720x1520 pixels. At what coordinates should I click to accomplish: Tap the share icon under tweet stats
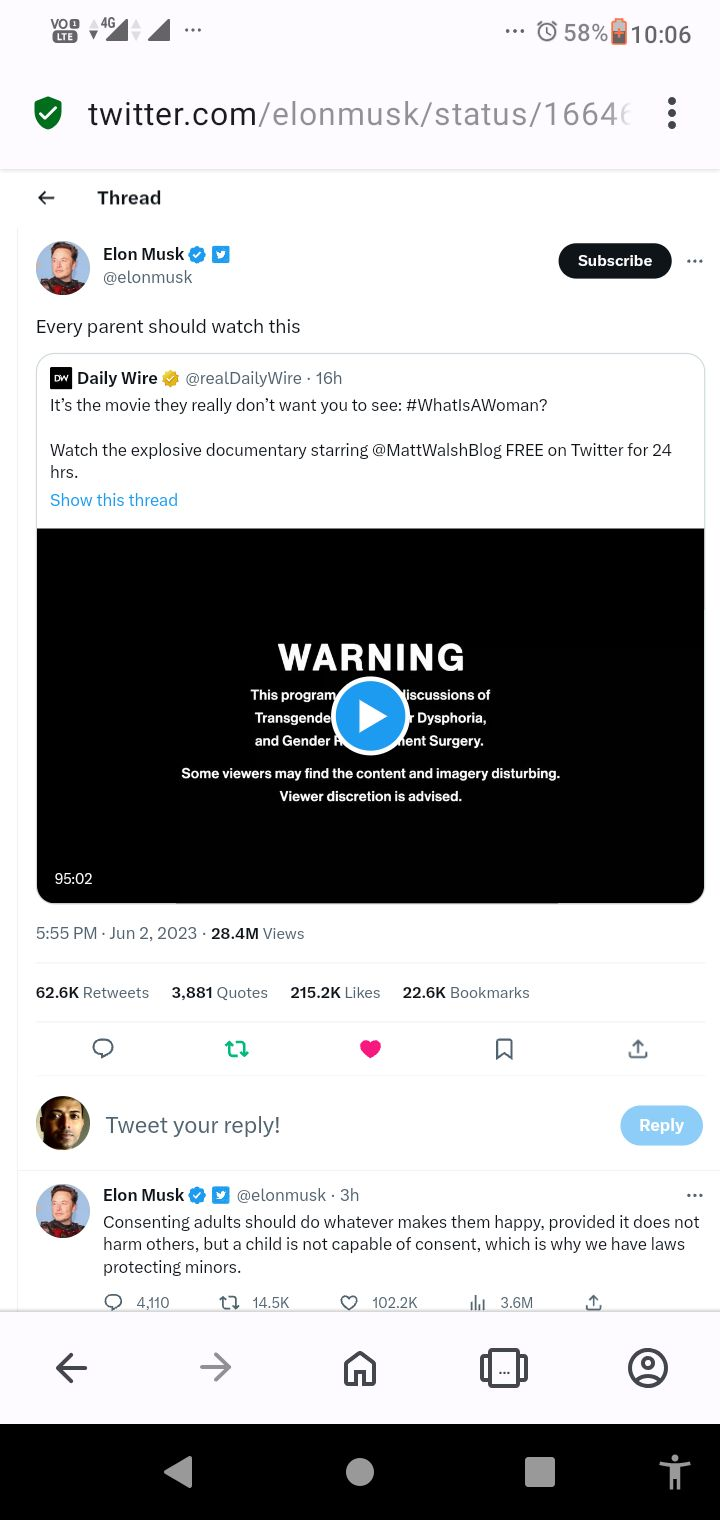638,1048
